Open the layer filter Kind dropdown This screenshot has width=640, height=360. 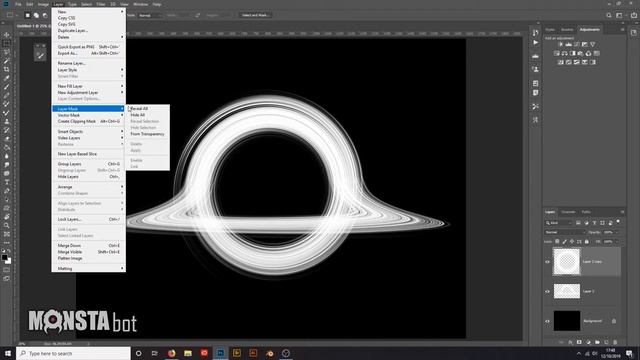pyautogui.click(x=558, y=223)
